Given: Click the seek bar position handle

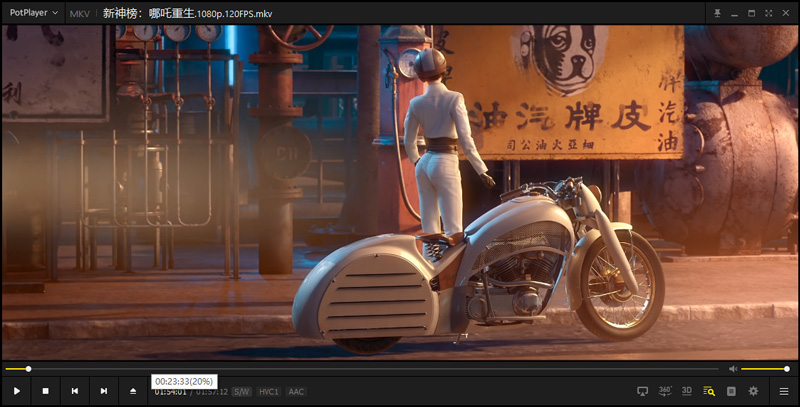Looking at the screenshot, I should (29, 369).
